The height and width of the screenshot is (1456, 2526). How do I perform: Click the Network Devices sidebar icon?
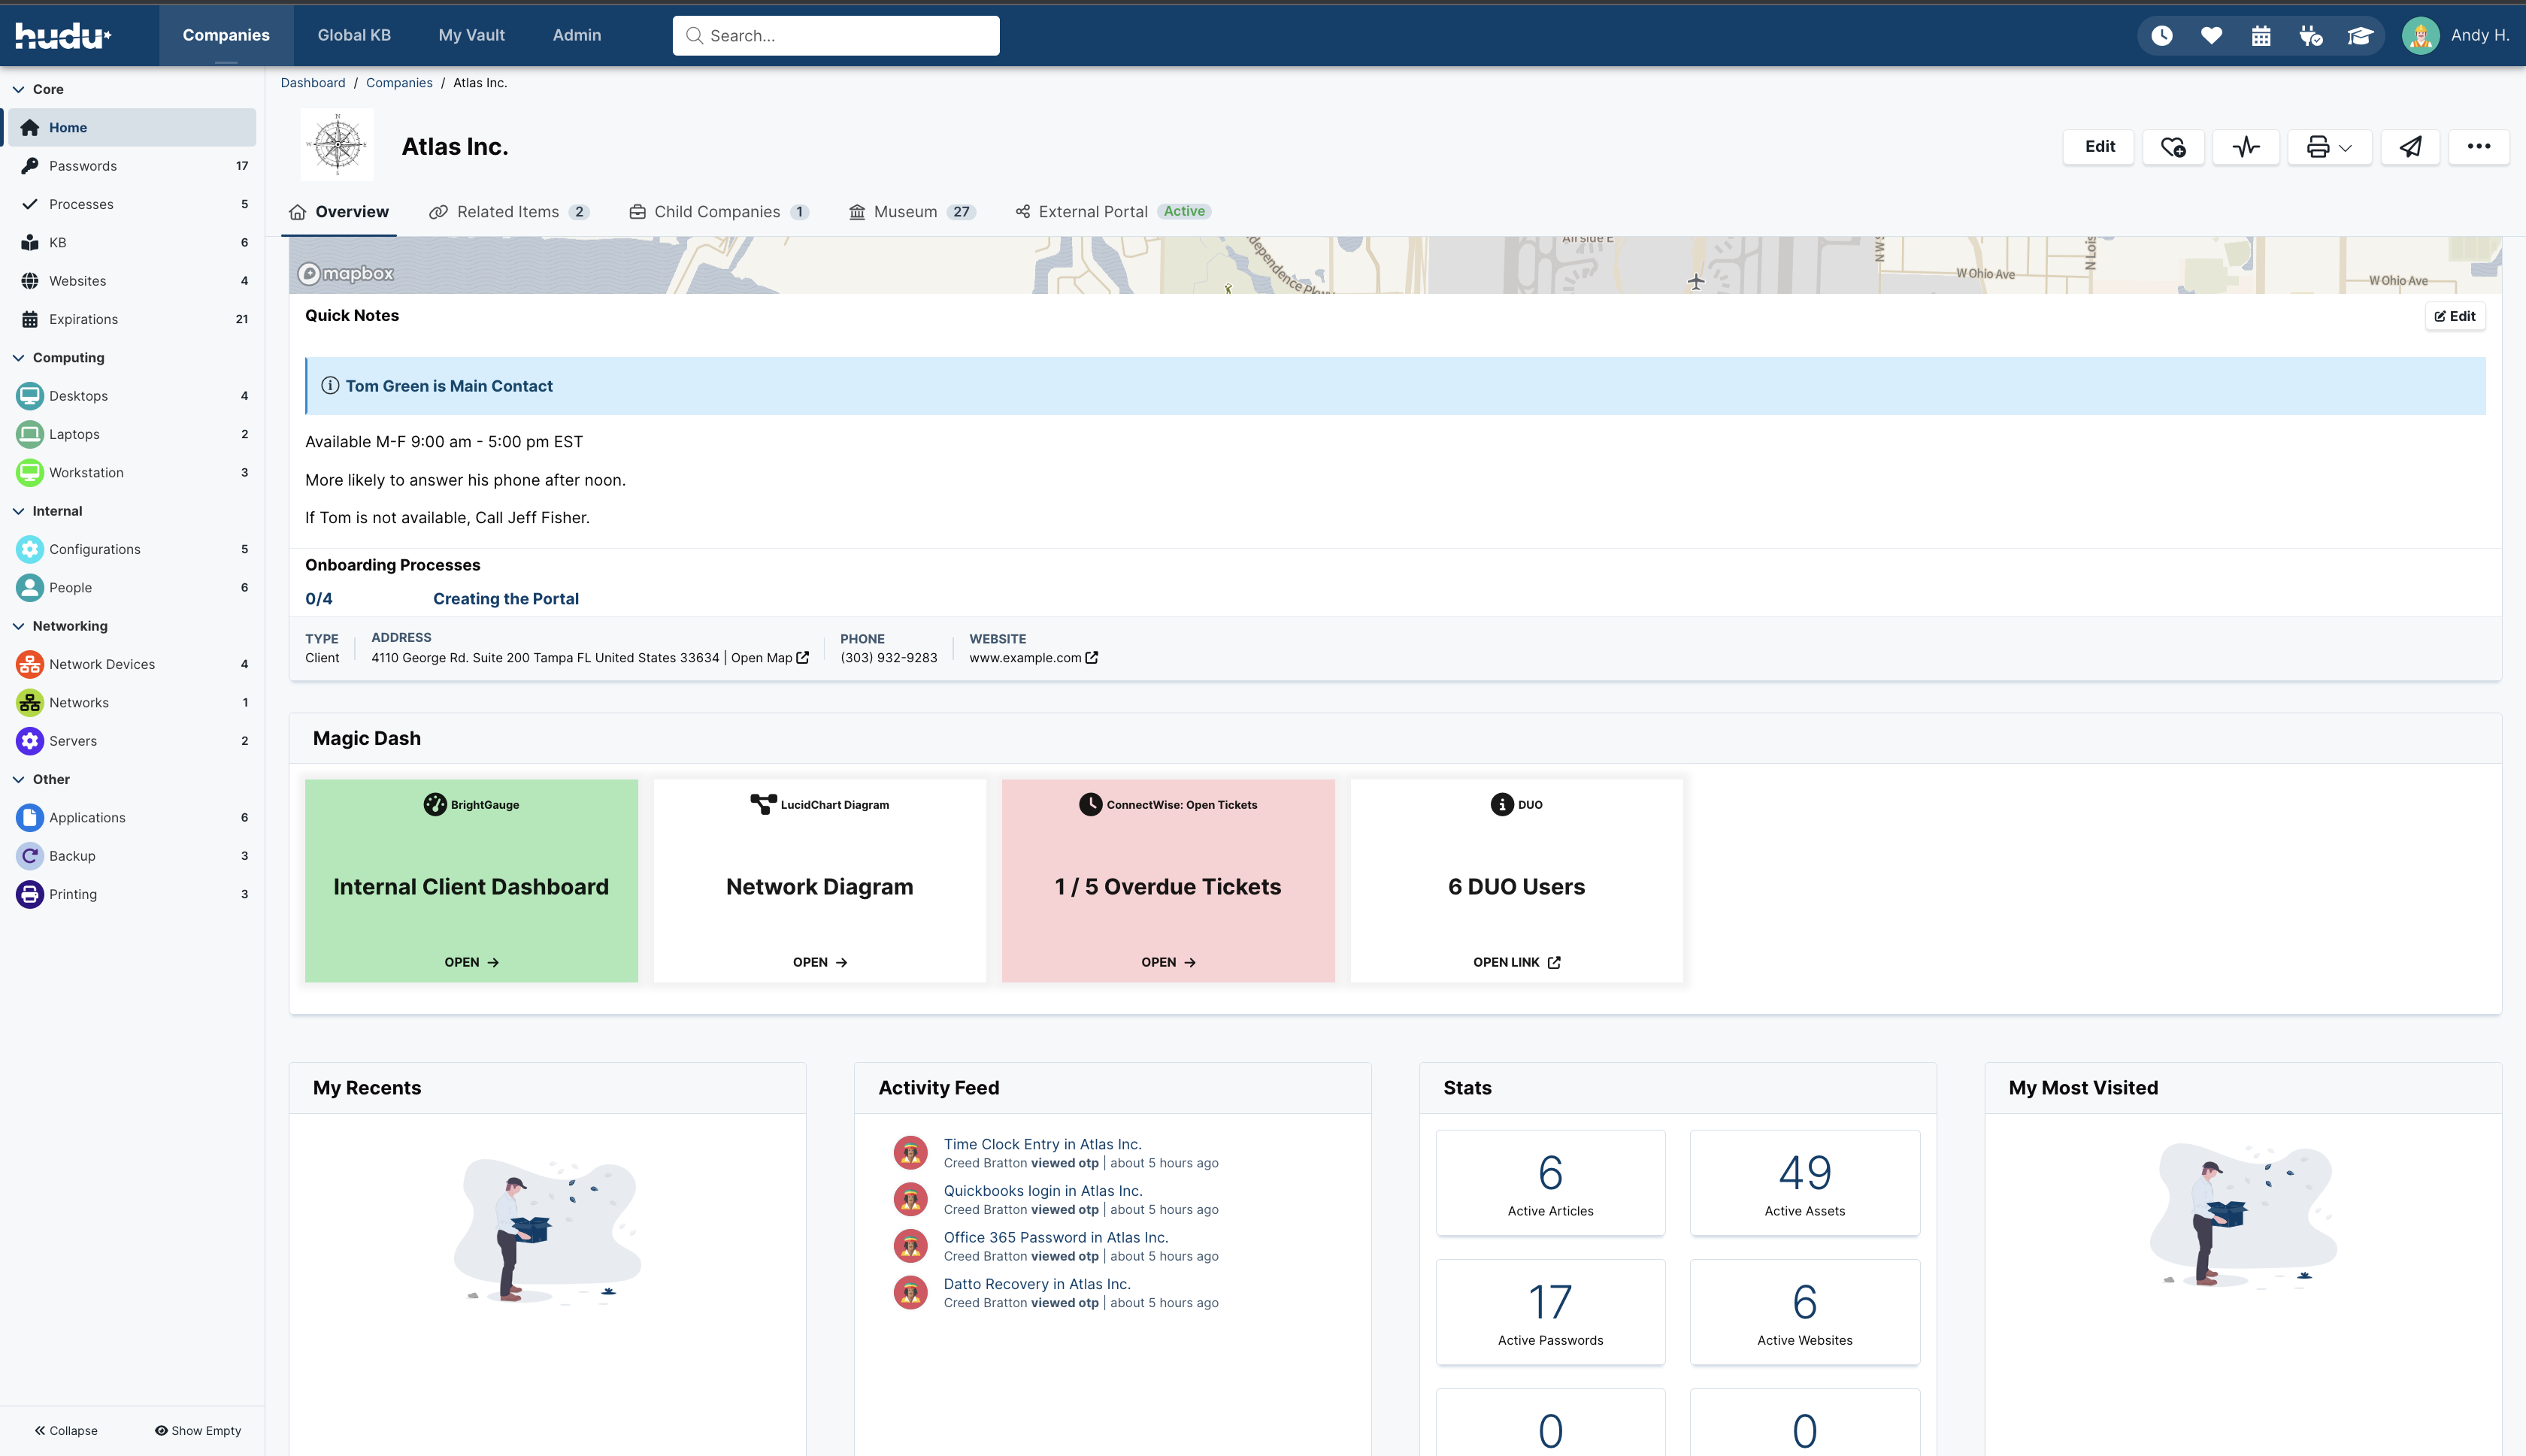click(30, 664)
